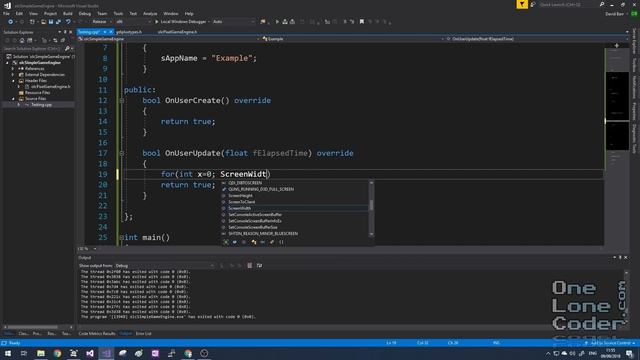Click Home icon in Solution Explorer toolbar

(x=22, y=40)
